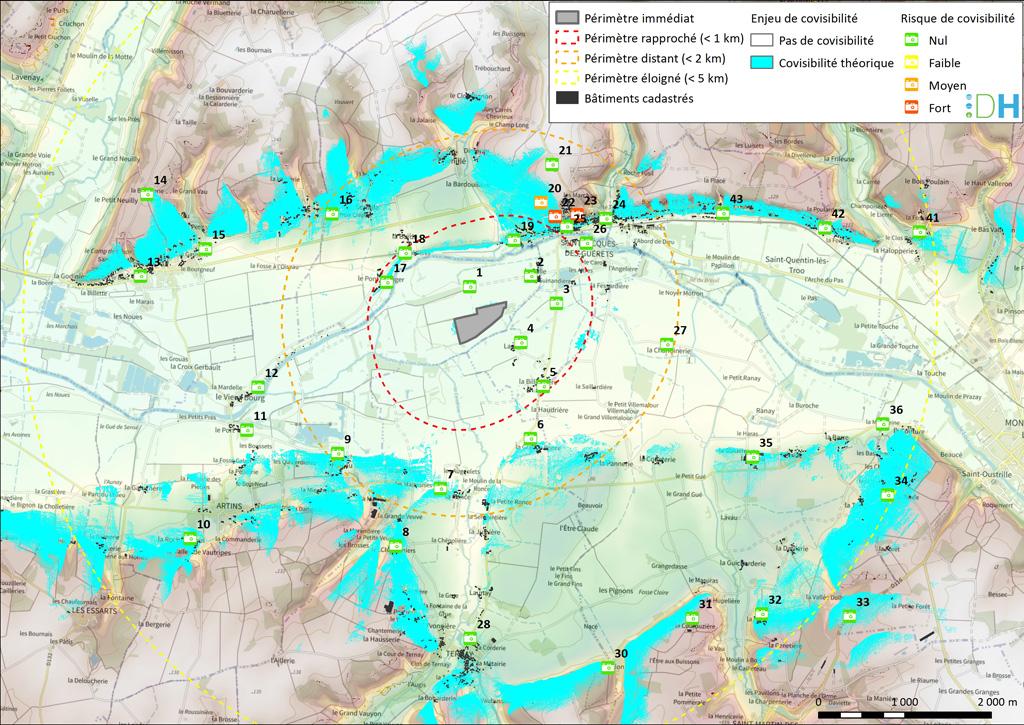Click camera marker 10 near Artins
The width and height of the screenshot is (1024, 725).
coord(189,538)
